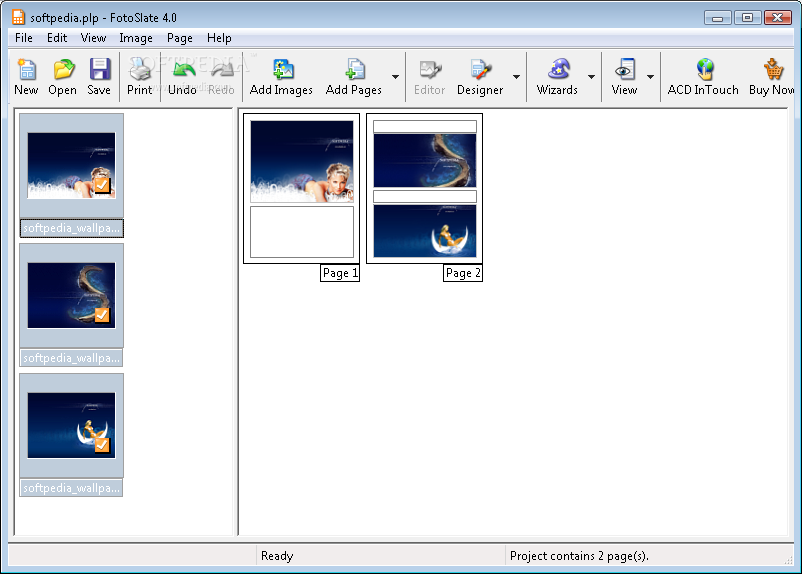Toggle checkmark on the moon wallpaper thumbnail
802x574 pixels.
tap(102, 445)
